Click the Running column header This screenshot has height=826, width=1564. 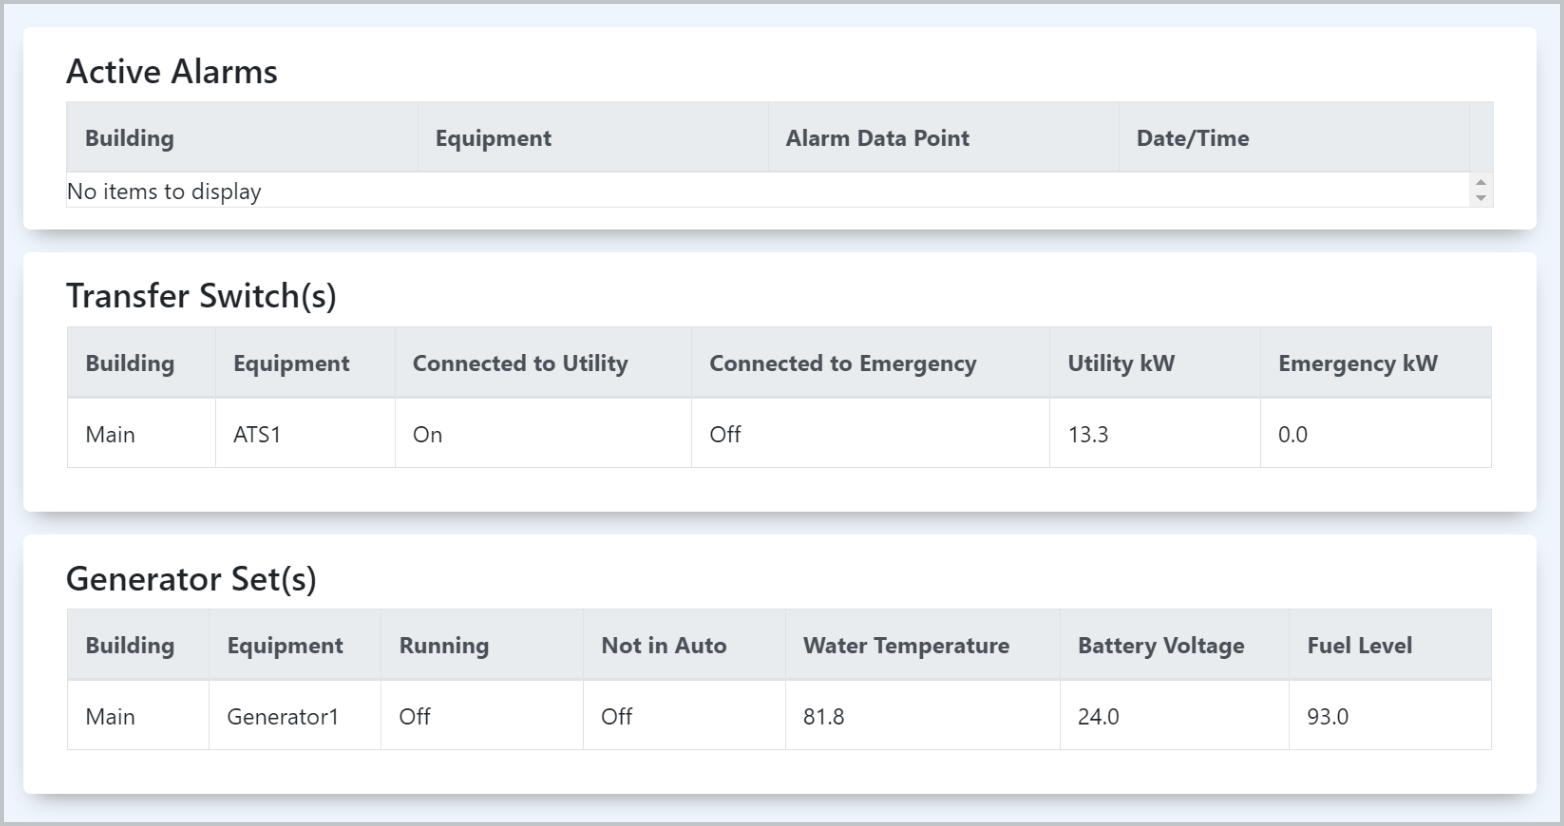pyautogui.click(x=444, y=645)
